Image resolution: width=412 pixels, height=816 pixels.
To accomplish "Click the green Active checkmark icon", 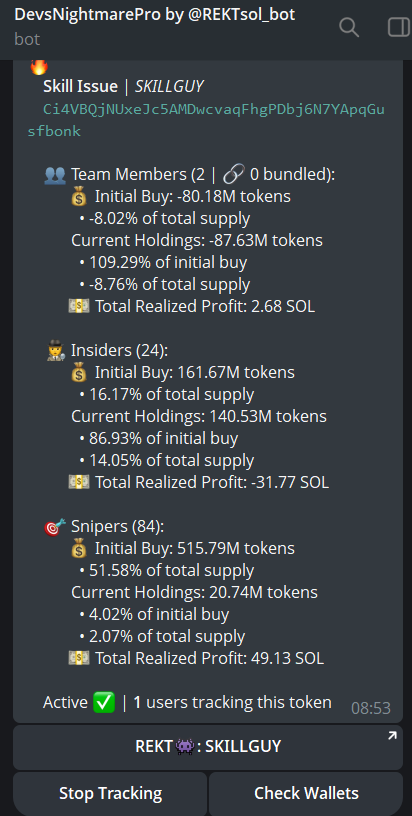I will tap(104, 703).
